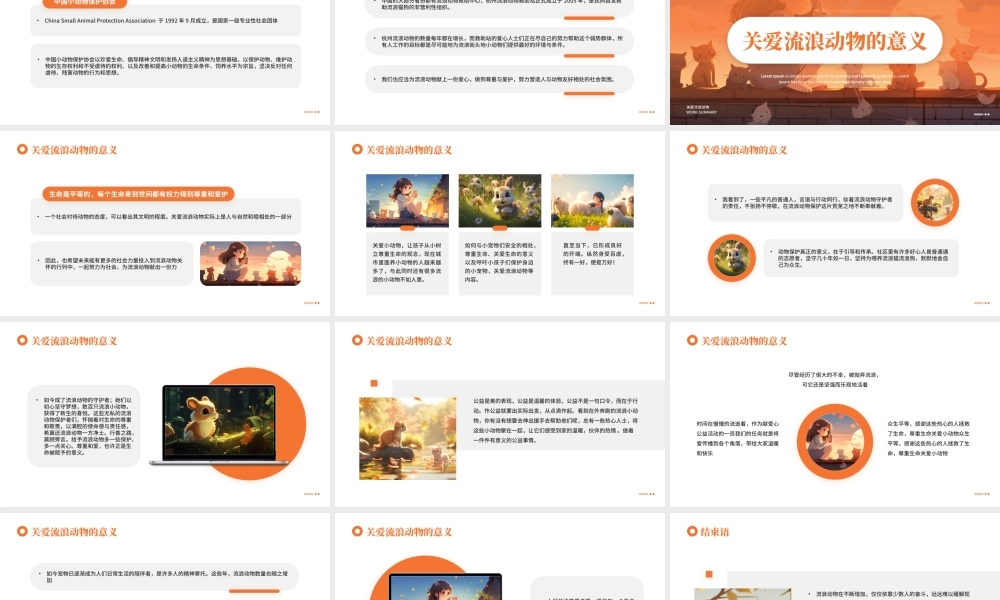Select the Lorem ipsum subtitle on the title slide
1000x600 pixels.
[835, 78]
